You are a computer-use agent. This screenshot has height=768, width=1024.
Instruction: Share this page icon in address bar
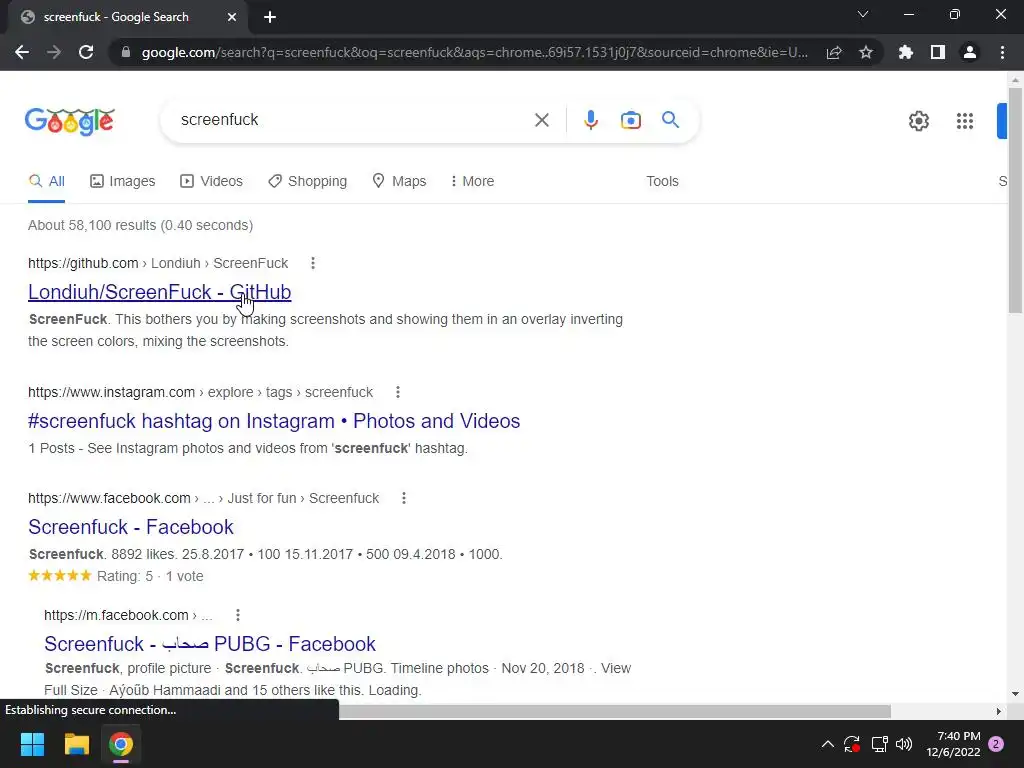click(834, 52)
